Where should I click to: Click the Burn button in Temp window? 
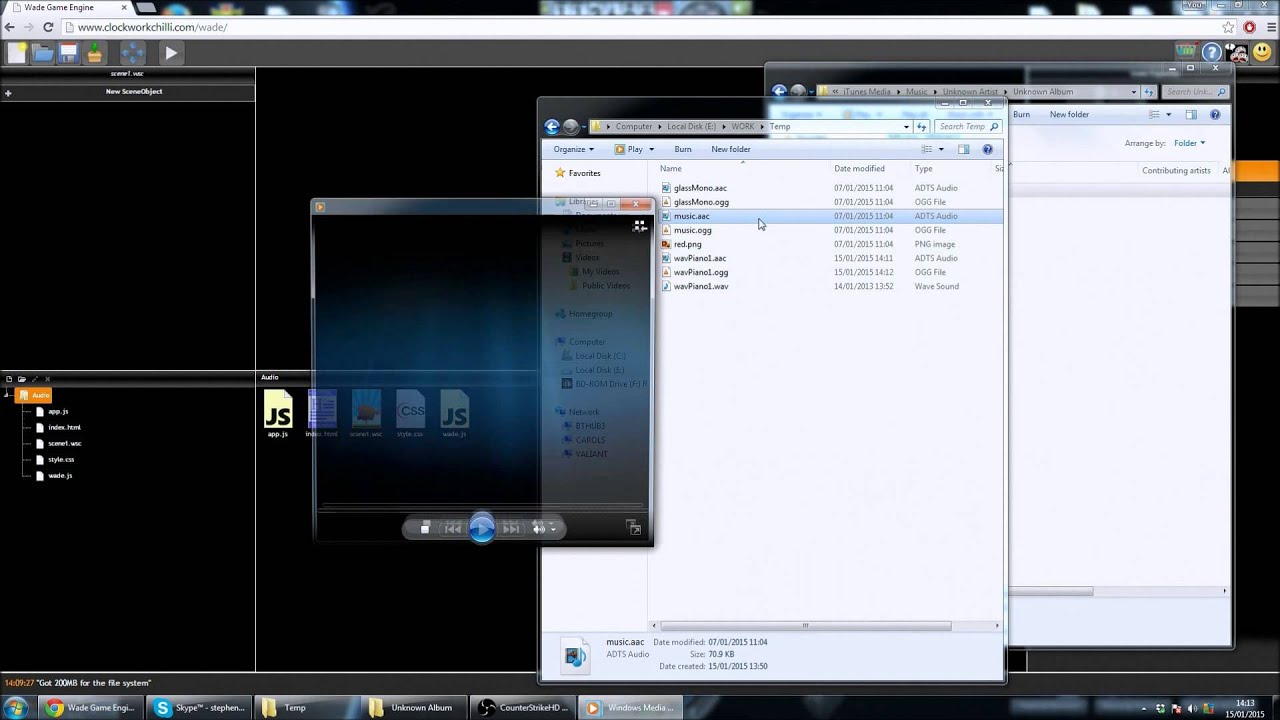click(683, 149)
